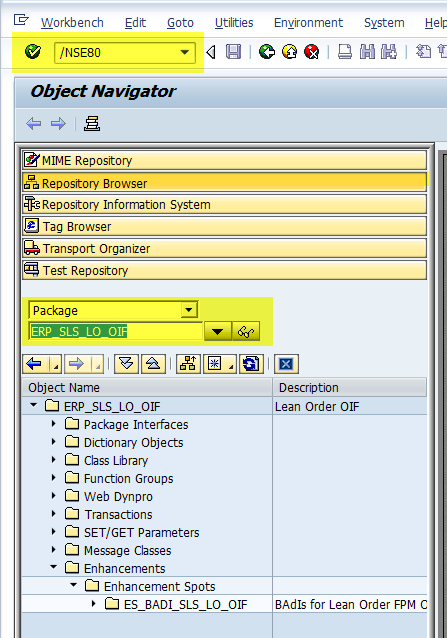Screen dimensions: 447x638
Task: Open the command field dropdown arrow
Action: [x=185, y=52]
